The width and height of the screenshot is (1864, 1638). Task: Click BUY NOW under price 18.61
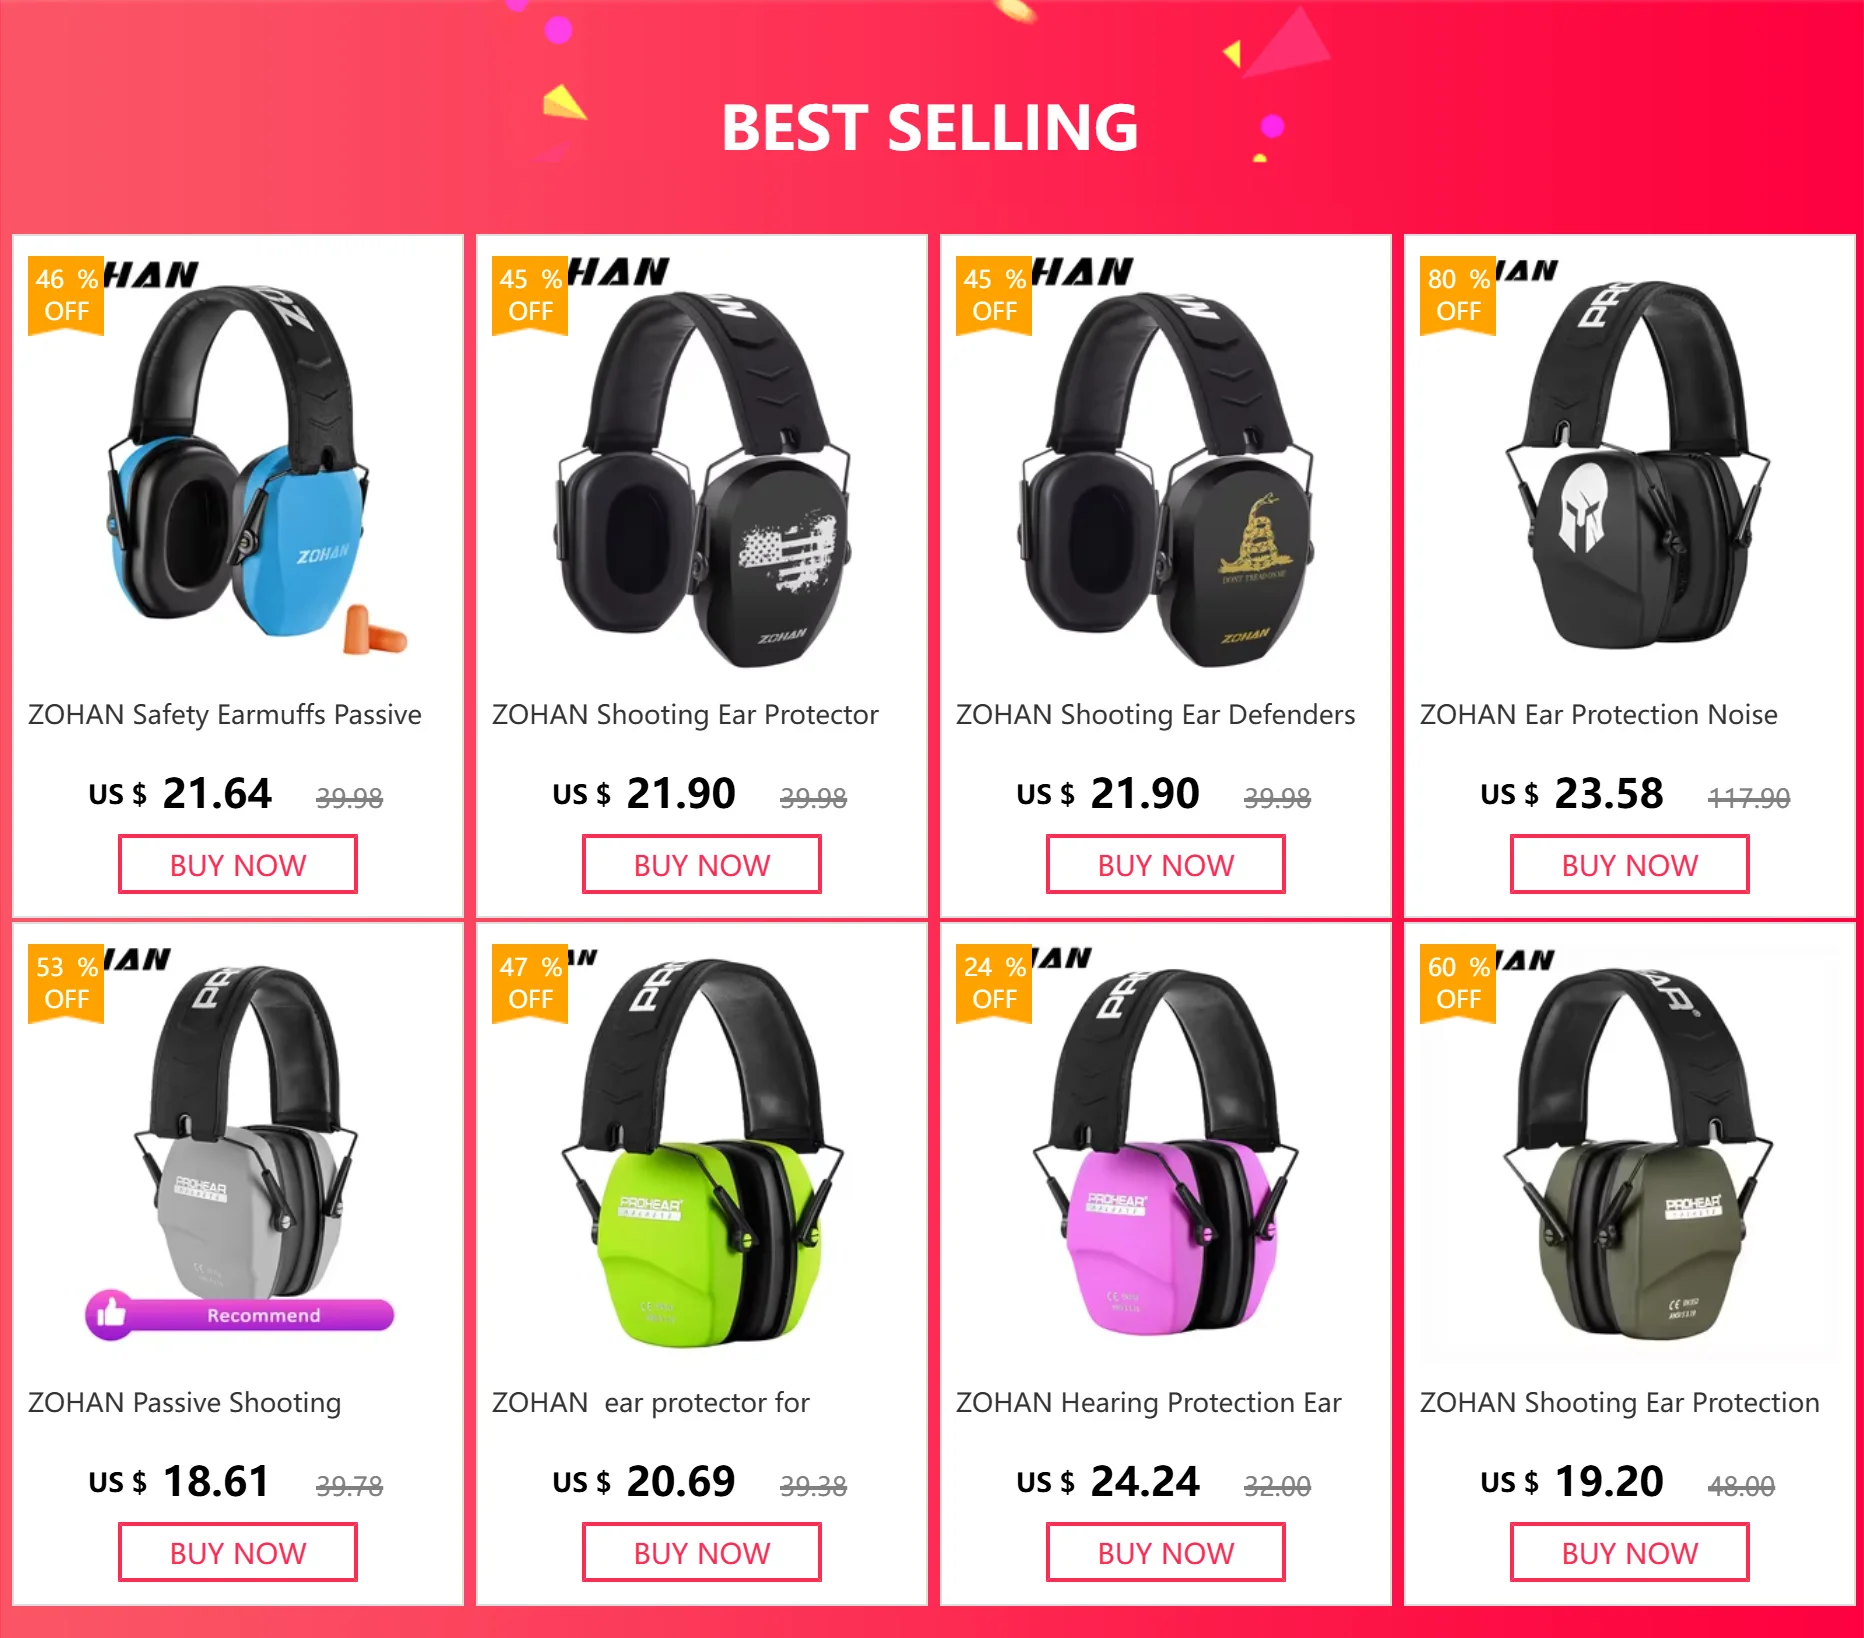tap(238, 1553)
